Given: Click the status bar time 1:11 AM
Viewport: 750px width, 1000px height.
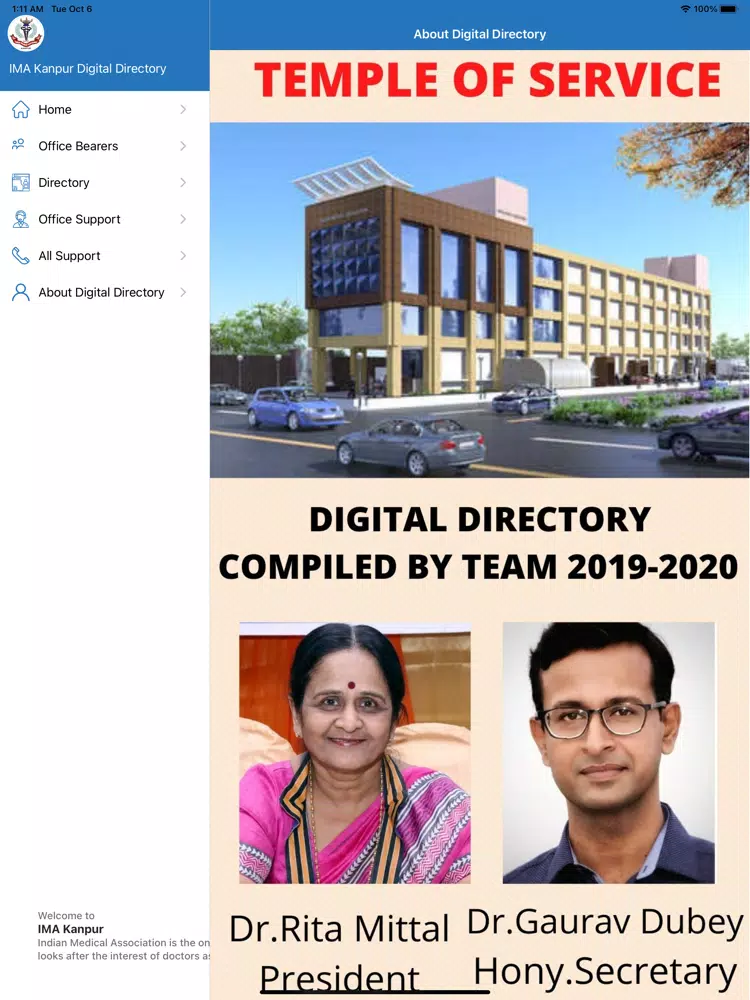Looking at the screenshot, I should point(27,9).
